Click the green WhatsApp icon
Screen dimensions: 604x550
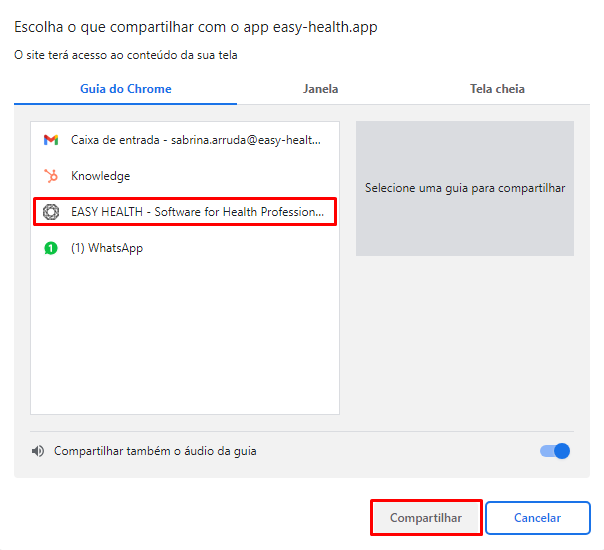click(51, 248)
